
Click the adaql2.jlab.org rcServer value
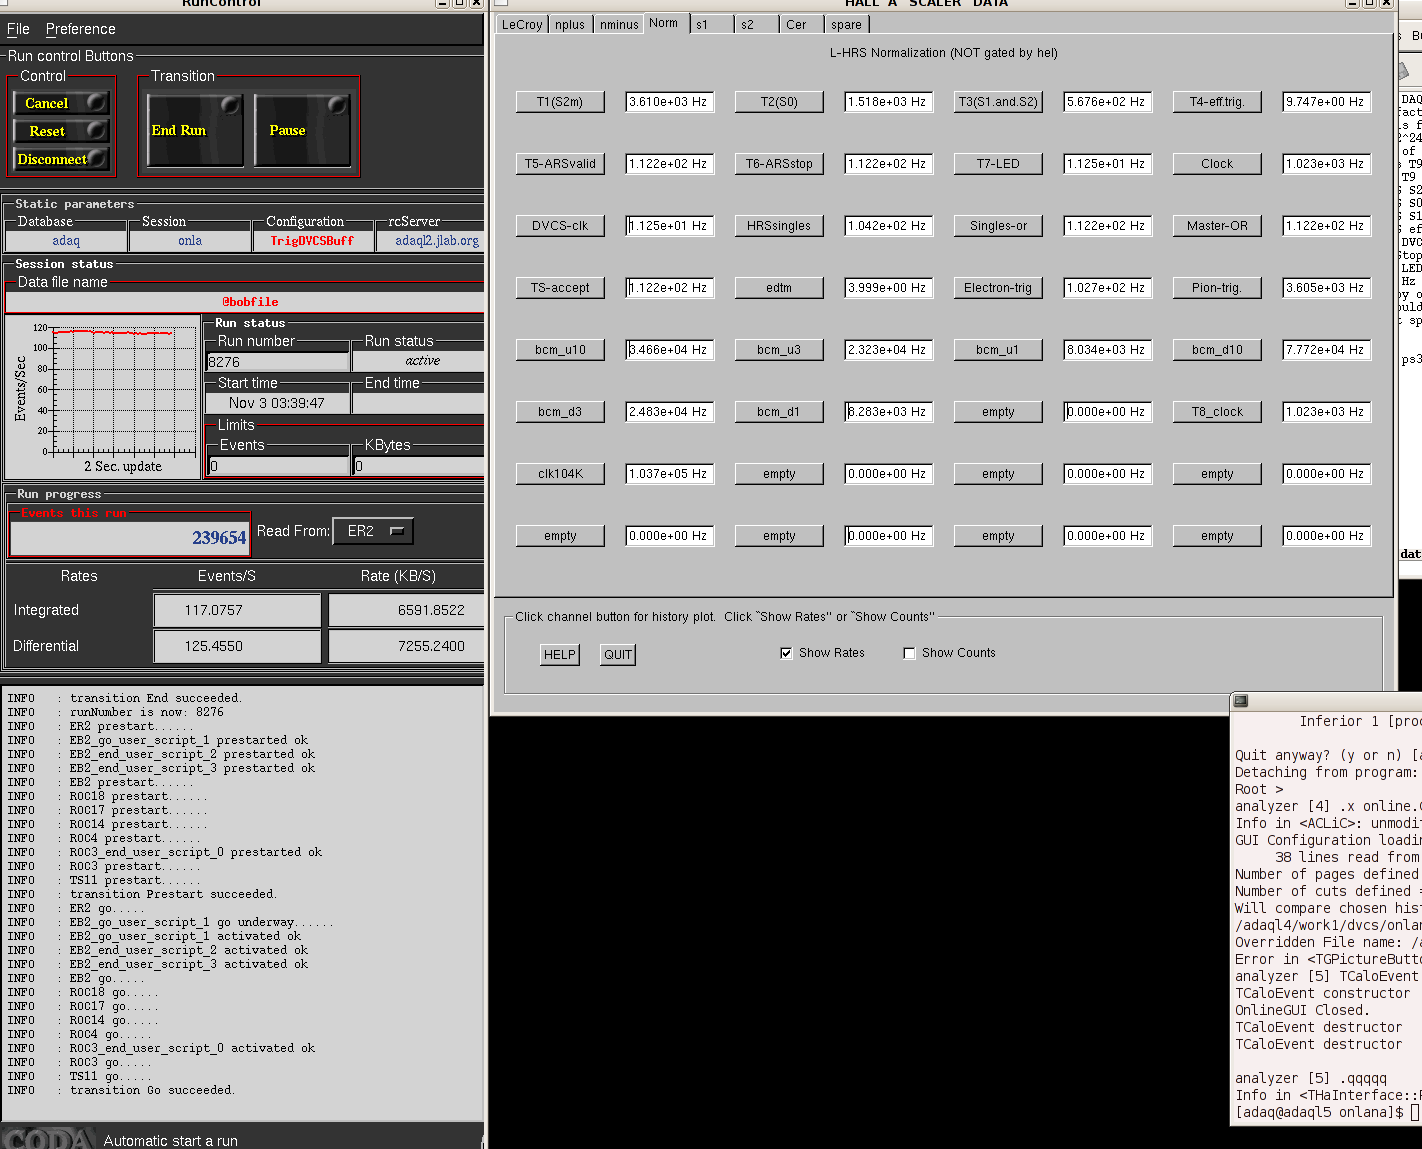coord(431,241)
